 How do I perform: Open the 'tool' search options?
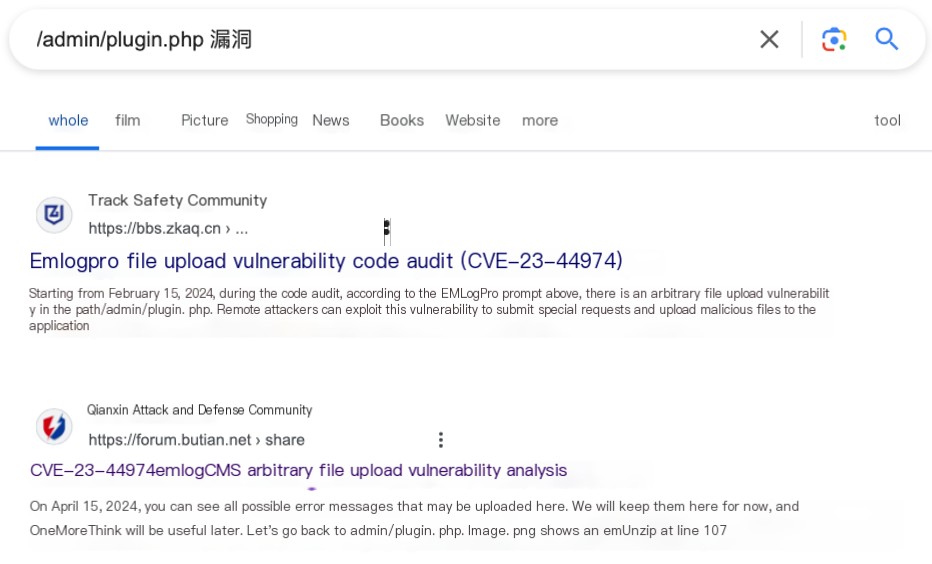click(887, 121)
